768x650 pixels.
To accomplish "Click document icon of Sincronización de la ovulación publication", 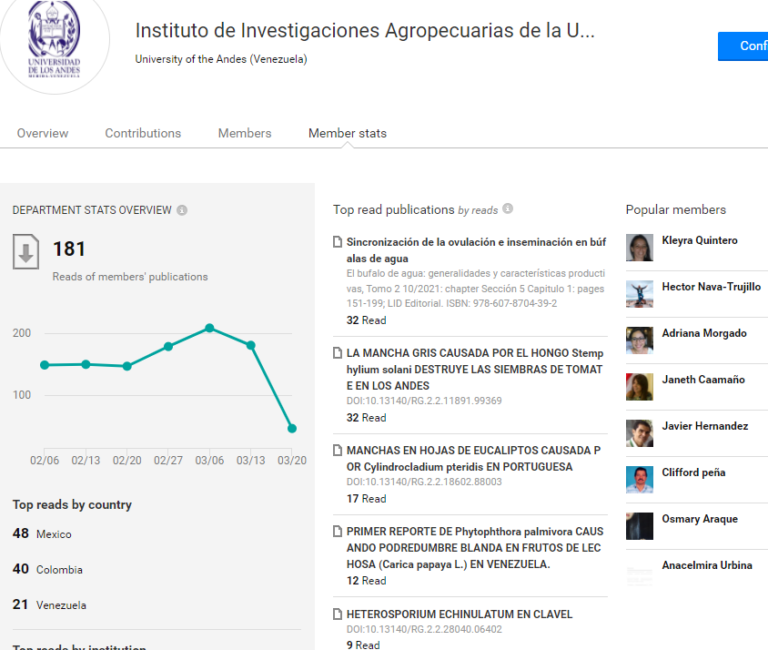I will click(x=337, y=242).
